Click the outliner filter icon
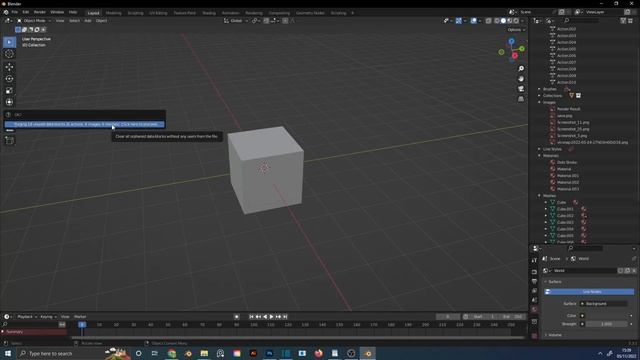This screenshot has width=640, height=360. click(623, 20)
